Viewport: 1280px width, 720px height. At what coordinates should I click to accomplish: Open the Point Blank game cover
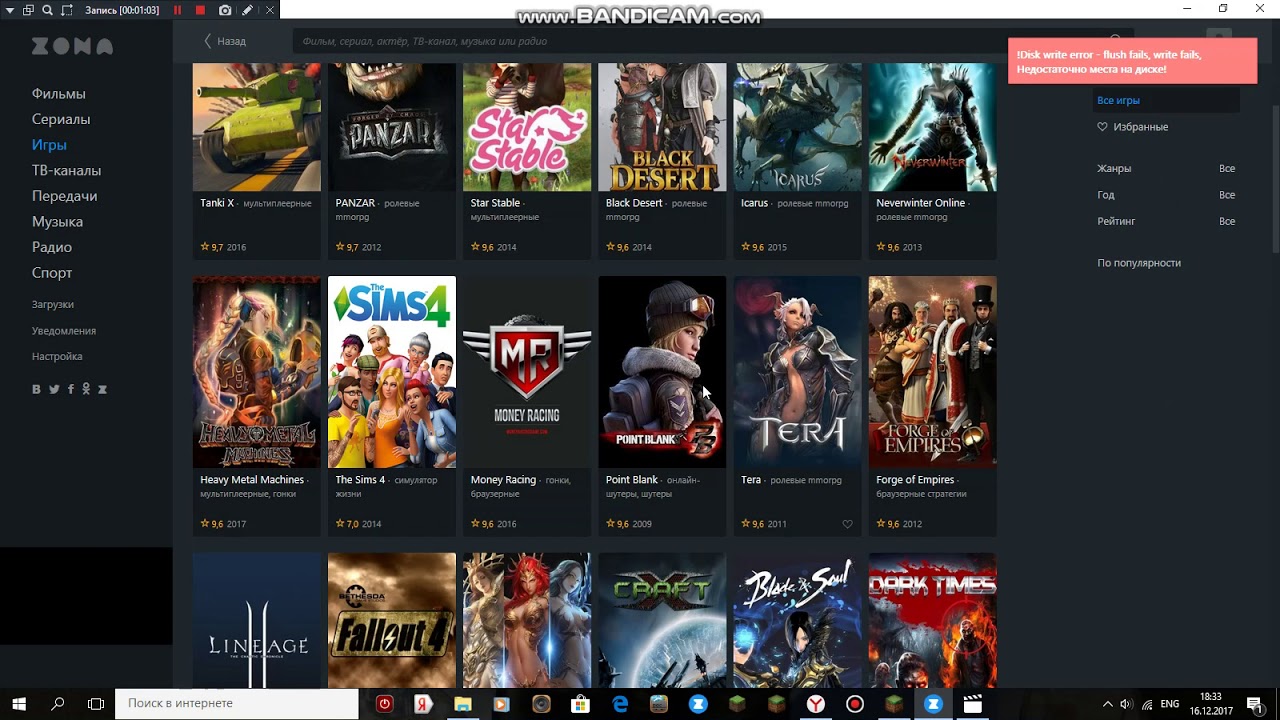[x=662, y=372]
